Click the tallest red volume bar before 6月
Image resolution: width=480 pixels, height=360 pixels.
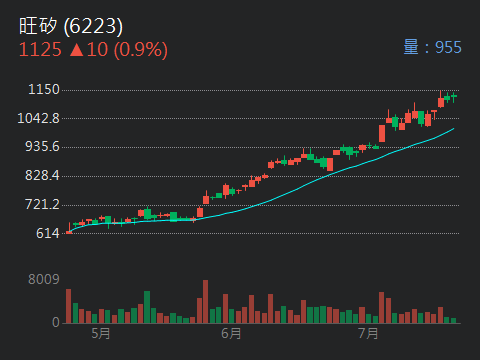[205, 302]
